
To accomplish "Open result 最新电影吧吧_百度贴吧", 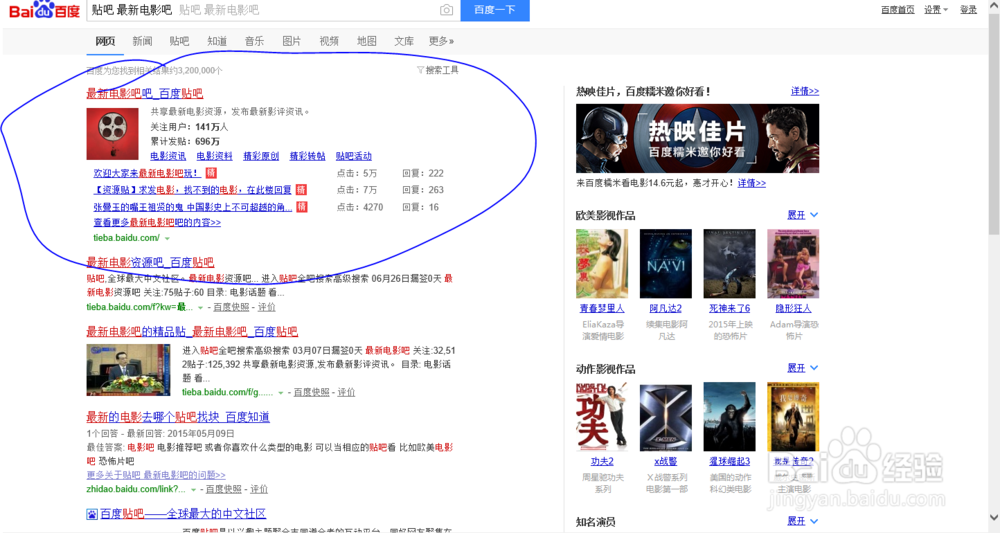I will tap(145, 94).
